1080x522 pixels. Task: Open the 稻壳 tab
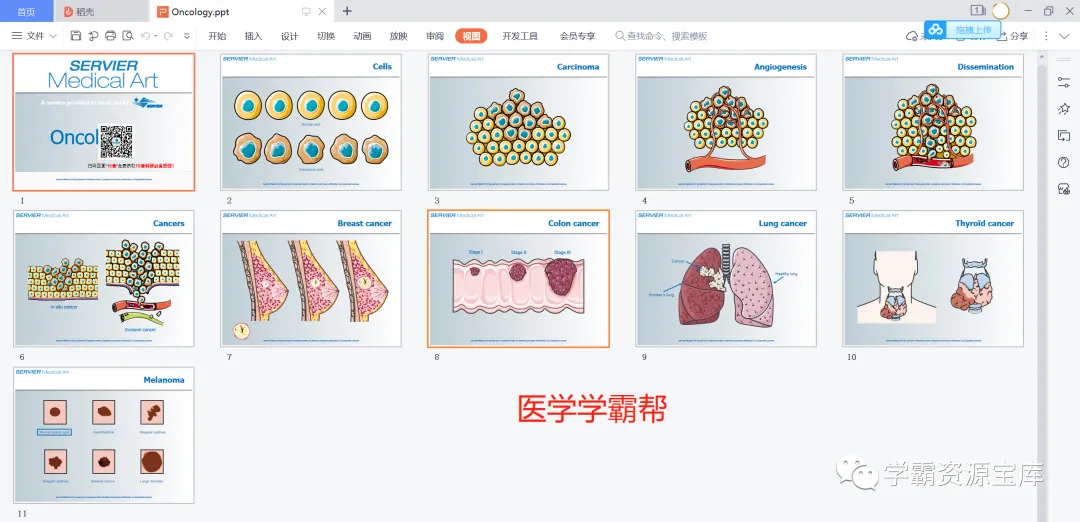coord(102,12)
